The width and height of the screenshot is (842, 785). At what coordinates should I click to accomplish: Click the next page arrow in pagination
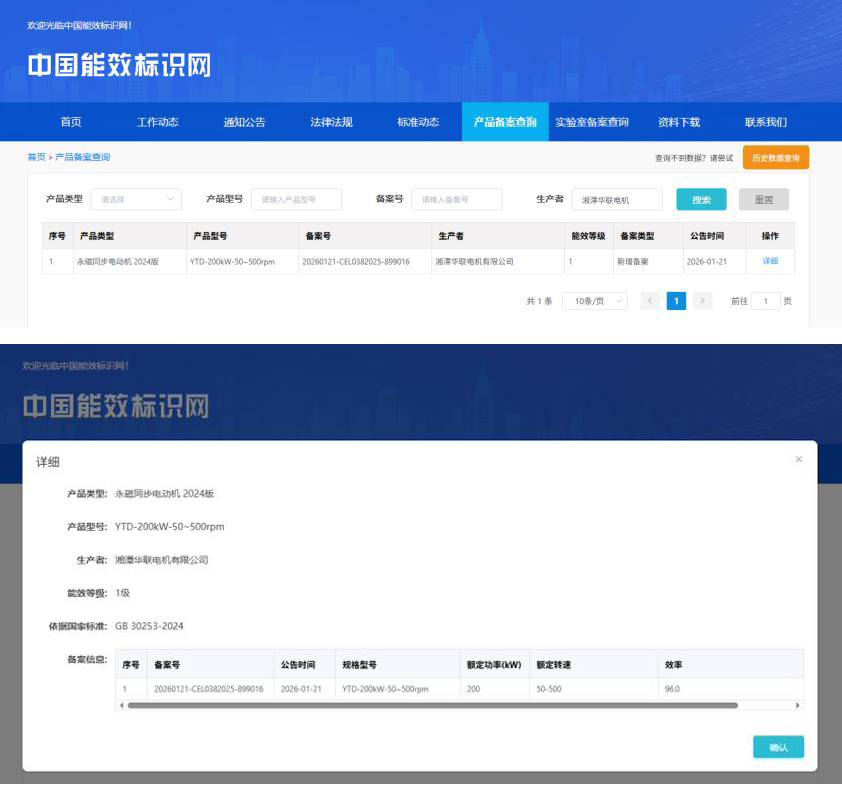click(x=702, y=301)
